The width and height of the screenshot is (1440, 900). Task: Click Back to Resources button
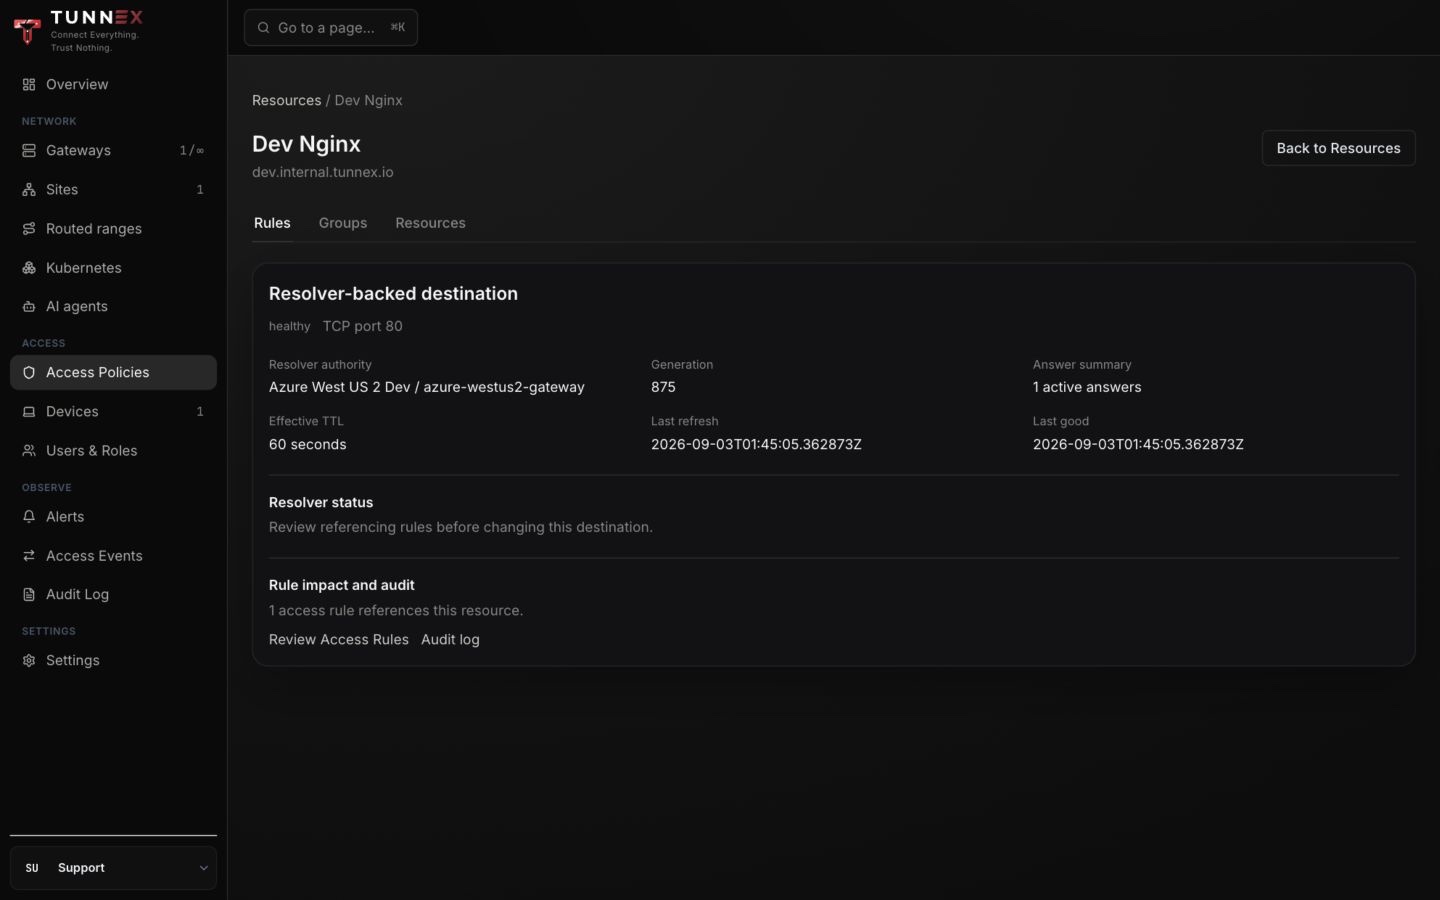click(x=1338, y=148)
